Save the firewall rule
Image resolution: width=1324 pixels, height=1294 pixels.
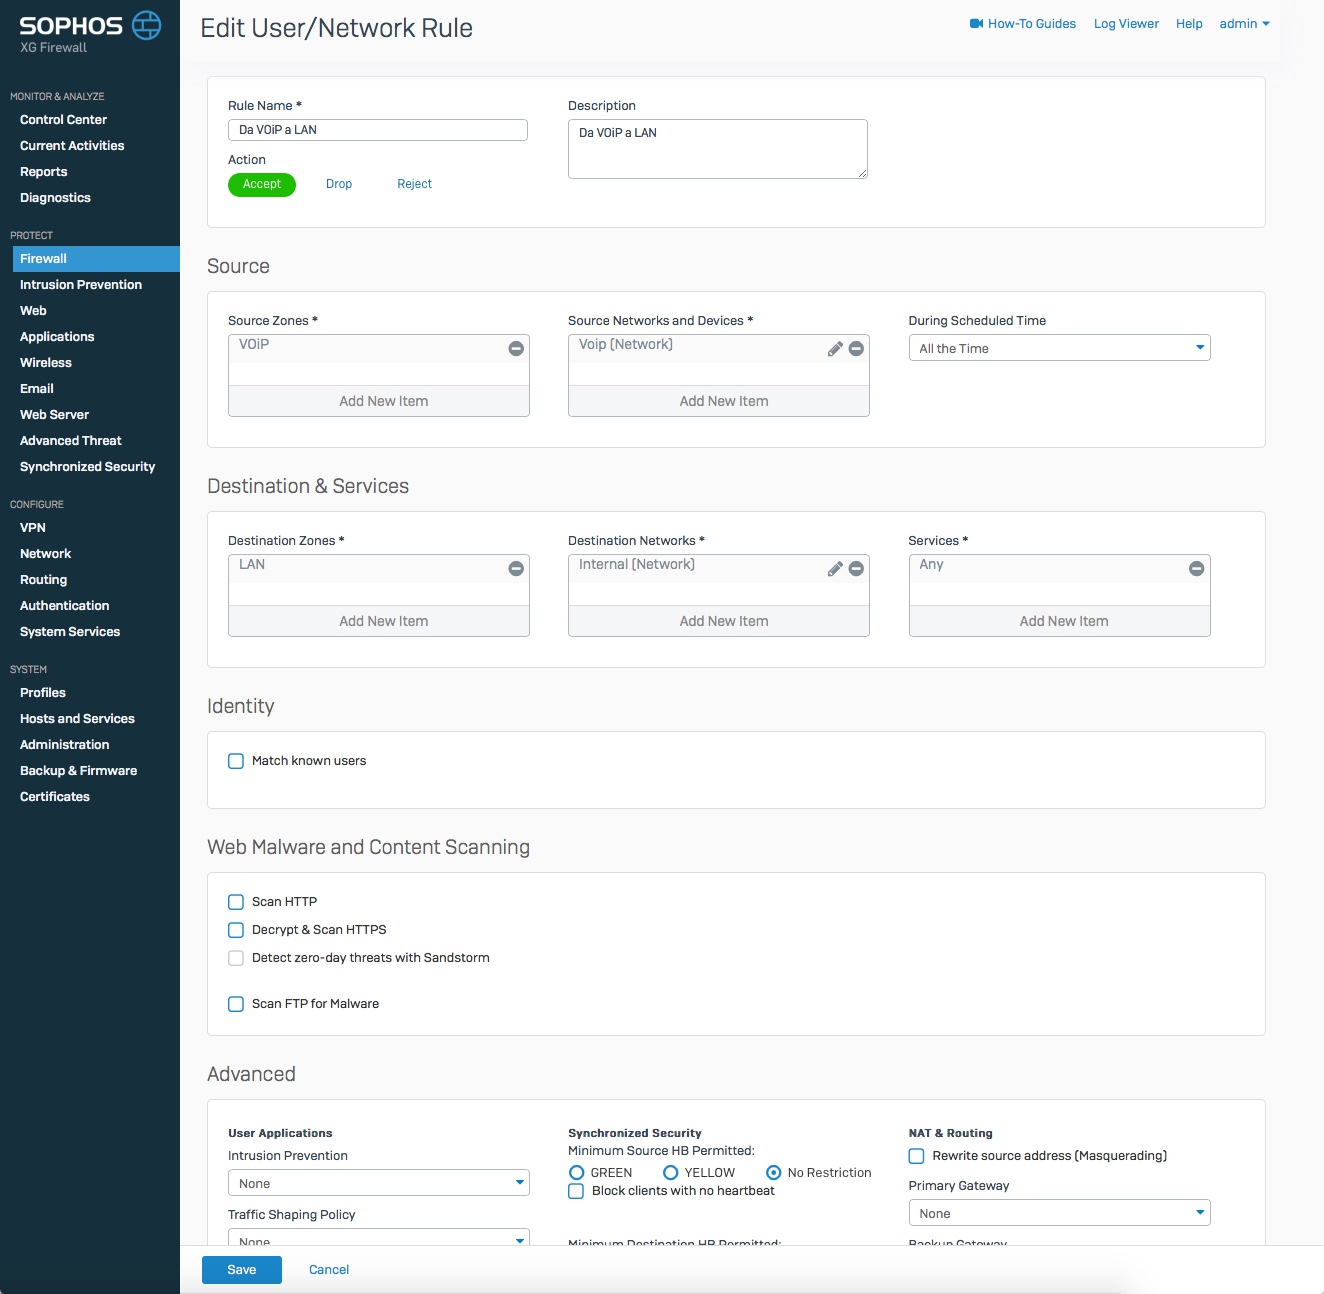pyautogui.click(x=242, y=1270)
